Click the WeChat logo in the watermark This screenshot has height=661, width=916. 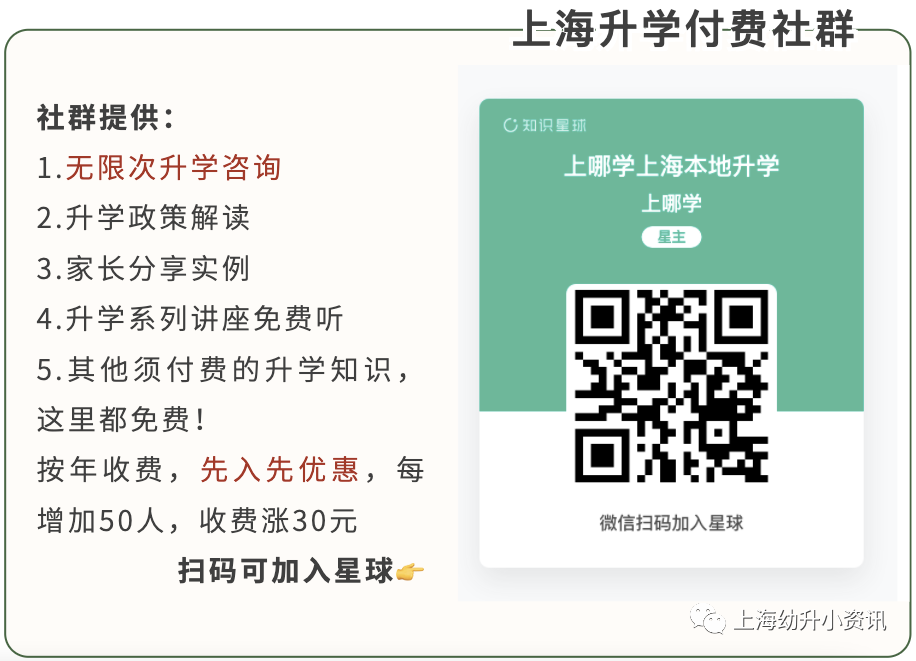coord(707,618)
